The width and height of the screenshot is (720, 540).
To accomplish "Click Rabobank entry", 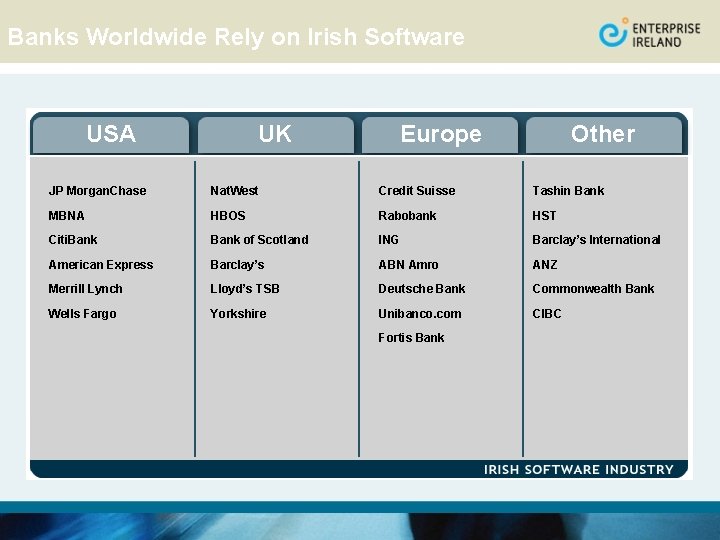I will point(407,215).
